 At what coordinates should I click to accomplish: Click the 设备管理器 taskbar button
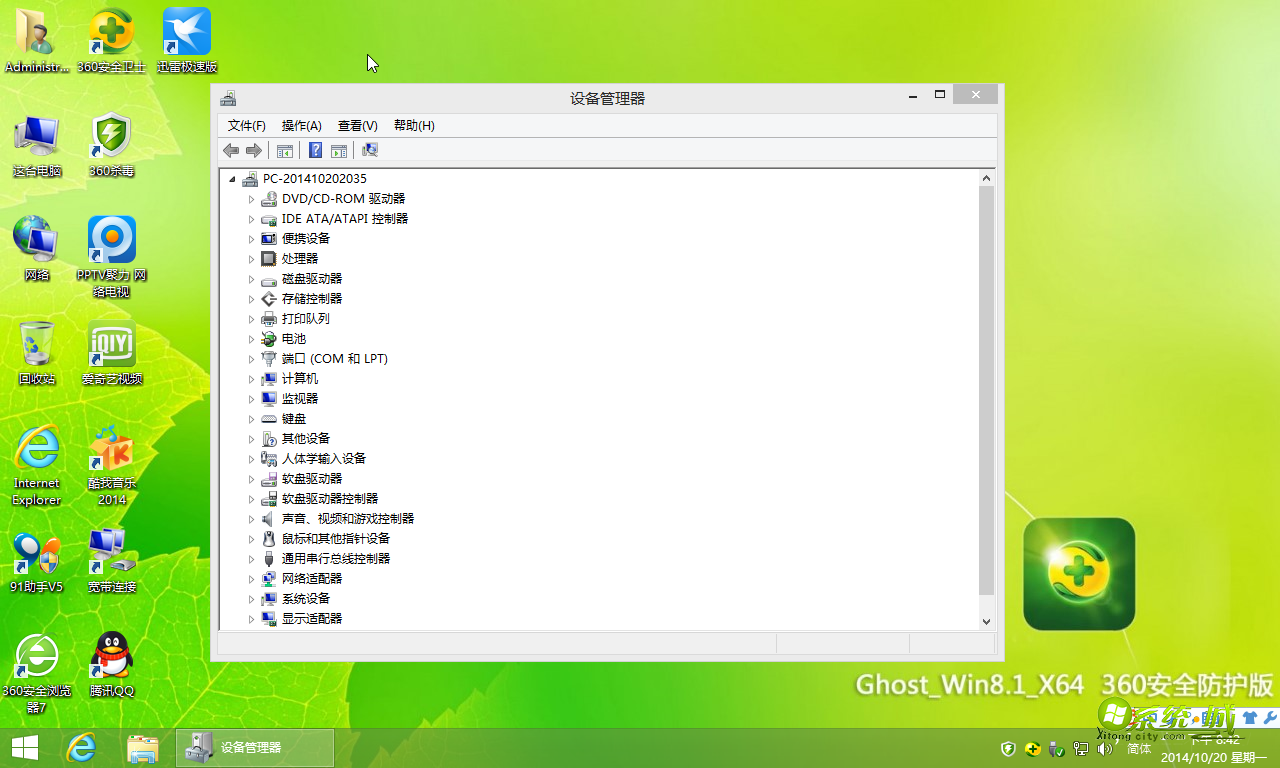tap(255, 748)
